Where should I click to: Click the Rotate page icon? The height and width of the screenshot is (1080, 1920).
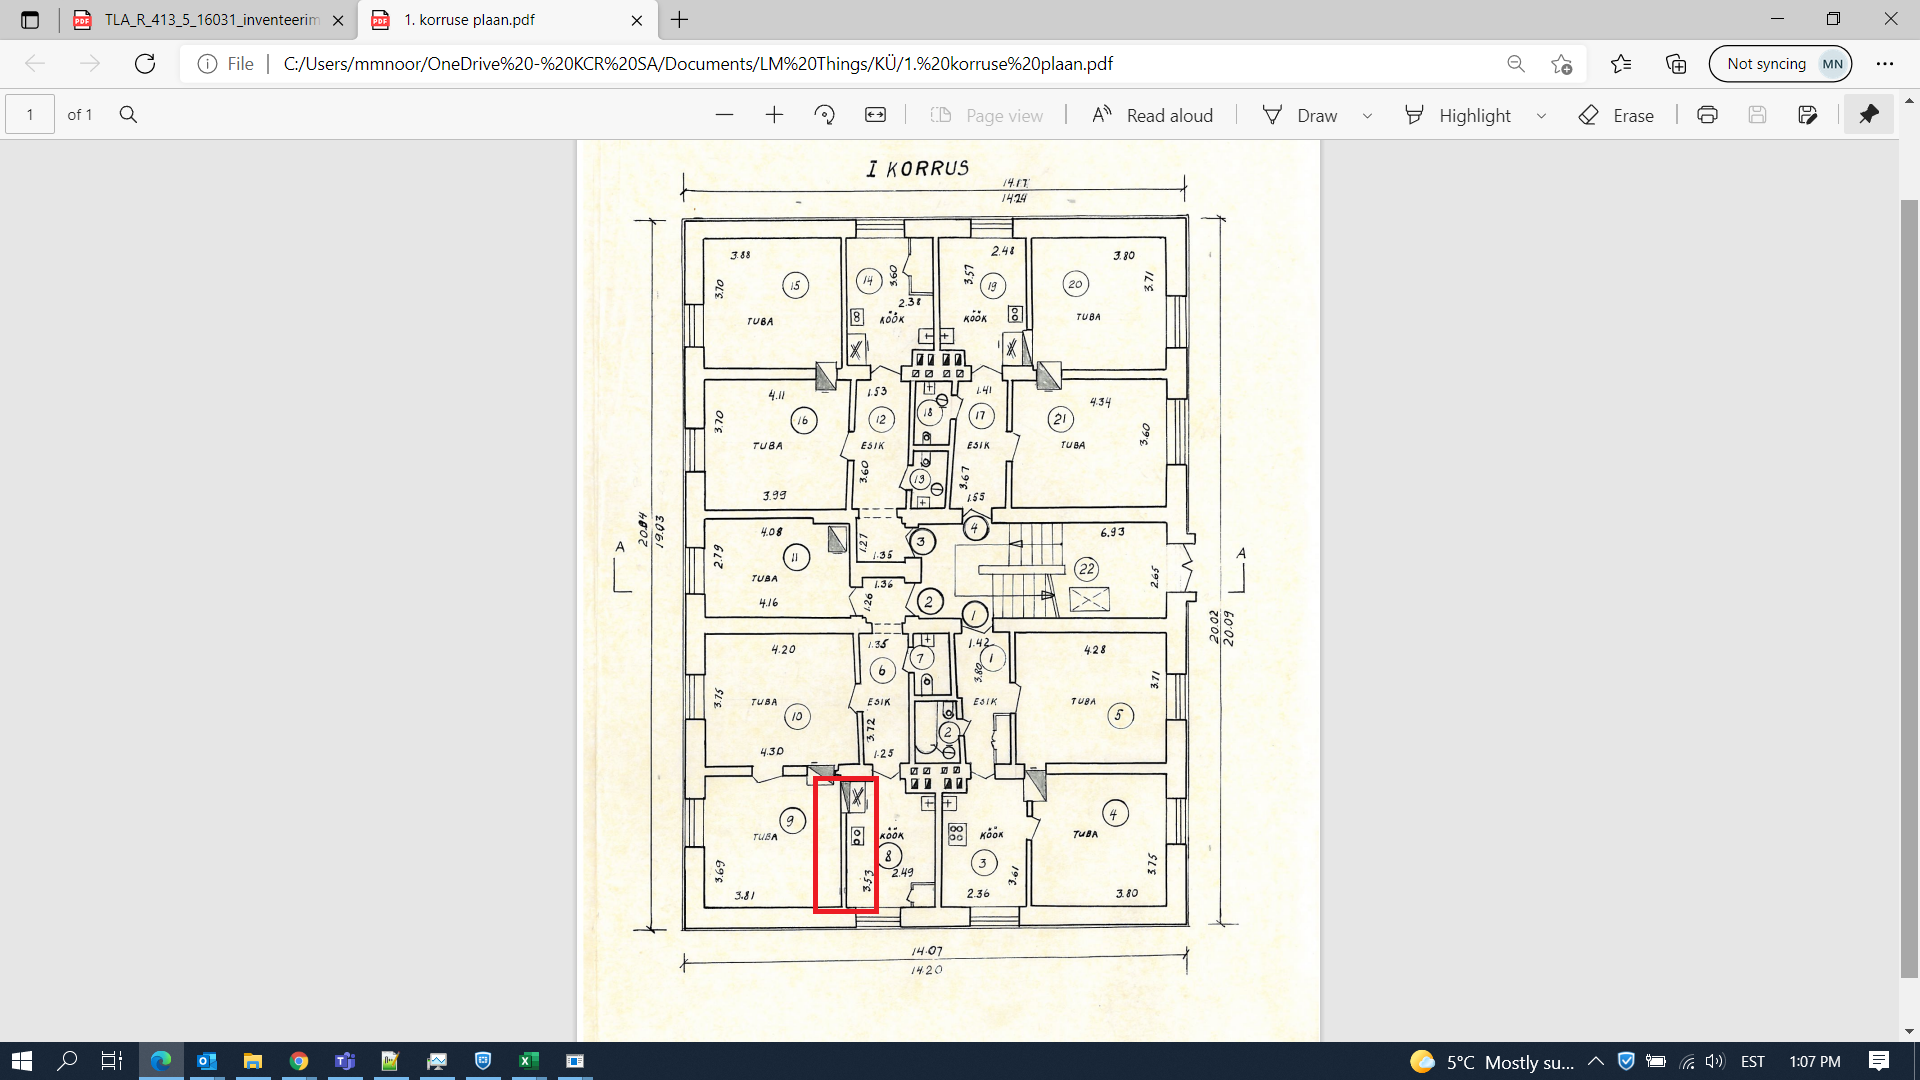(x=824, y=115)
